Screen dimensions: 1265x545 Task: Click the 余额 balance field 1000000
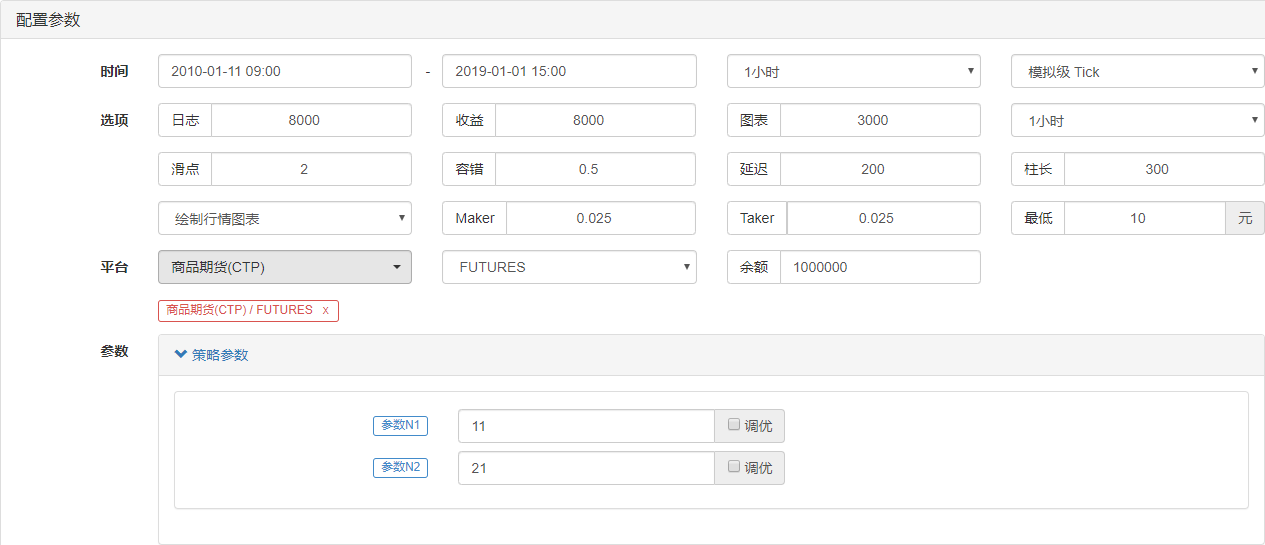pos(879,267)
